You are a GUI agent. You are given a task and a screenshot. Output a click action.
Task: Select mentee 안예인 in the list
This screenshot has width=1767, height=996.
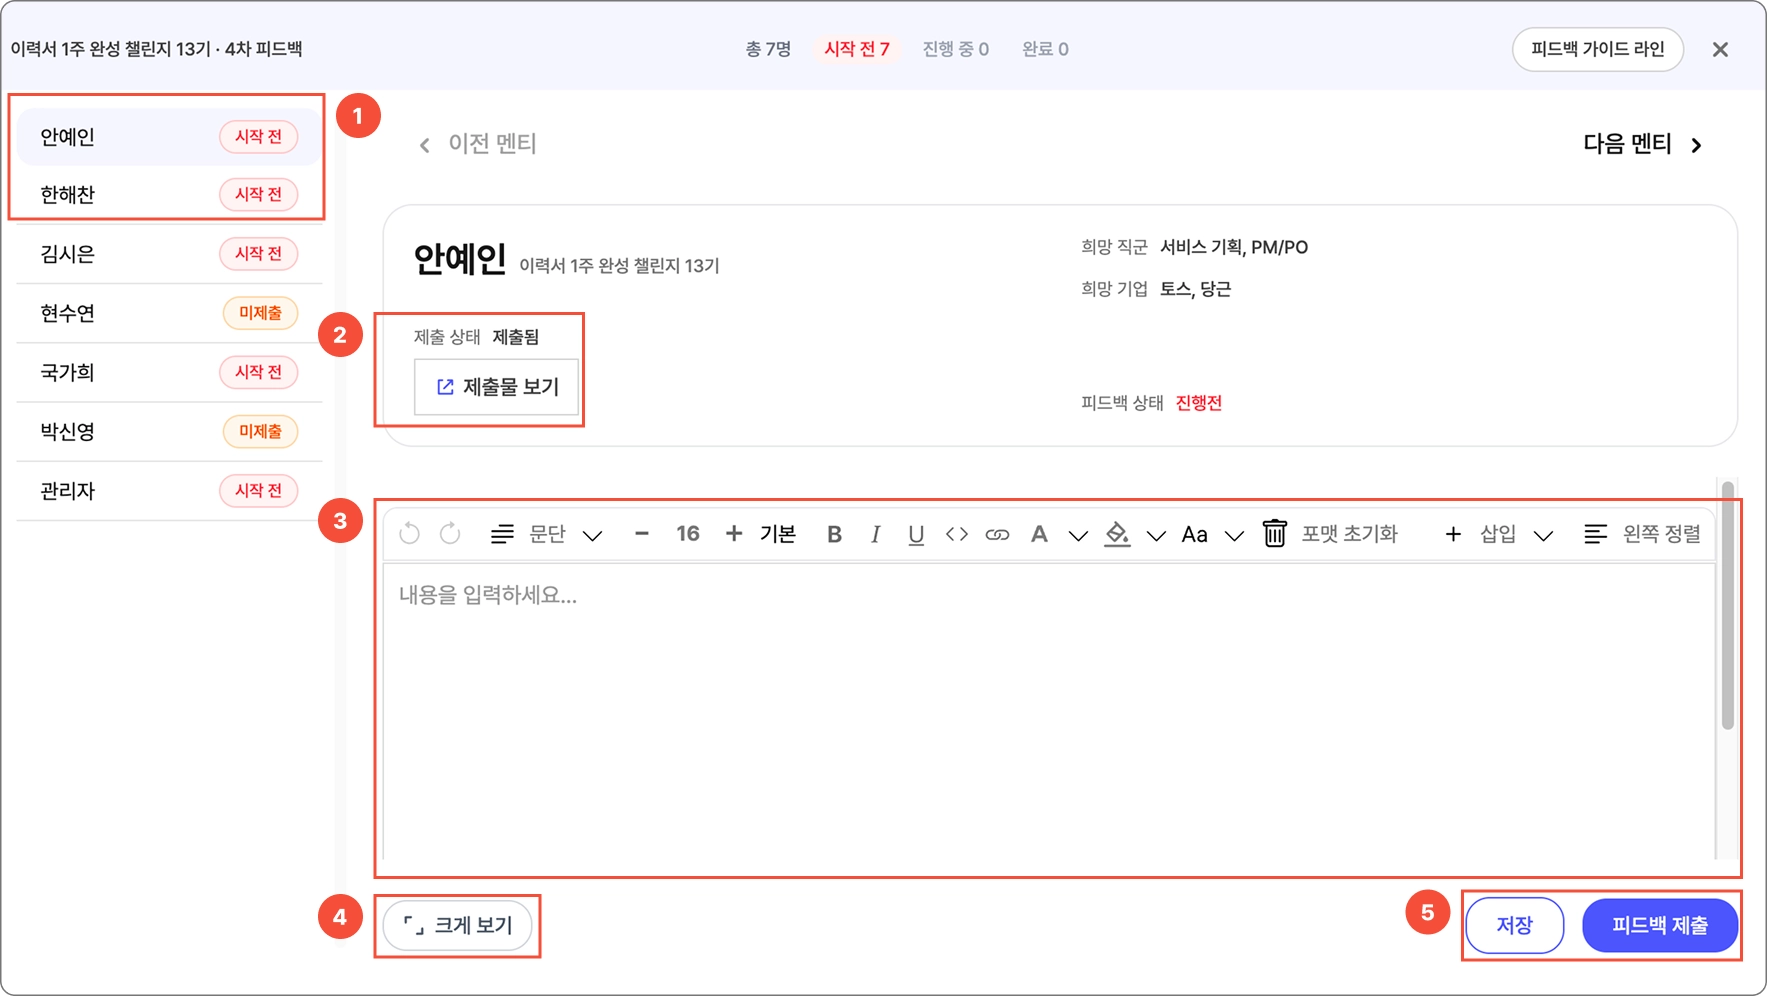(x=169, y=137)
